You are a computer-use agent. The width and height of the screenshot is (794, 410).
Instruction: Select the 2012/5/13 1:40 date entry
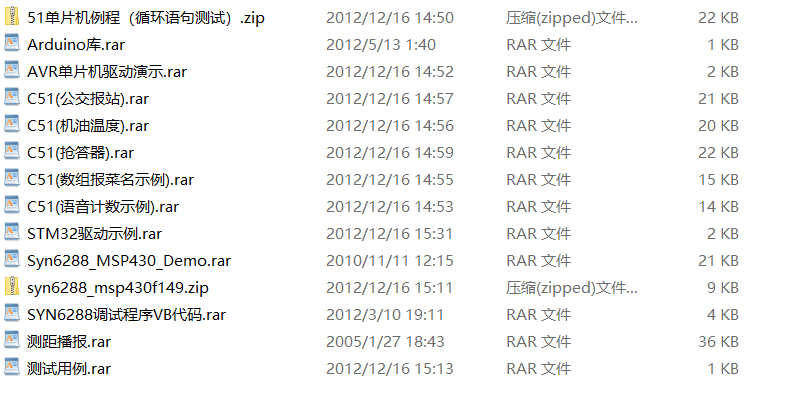[381, 45]
